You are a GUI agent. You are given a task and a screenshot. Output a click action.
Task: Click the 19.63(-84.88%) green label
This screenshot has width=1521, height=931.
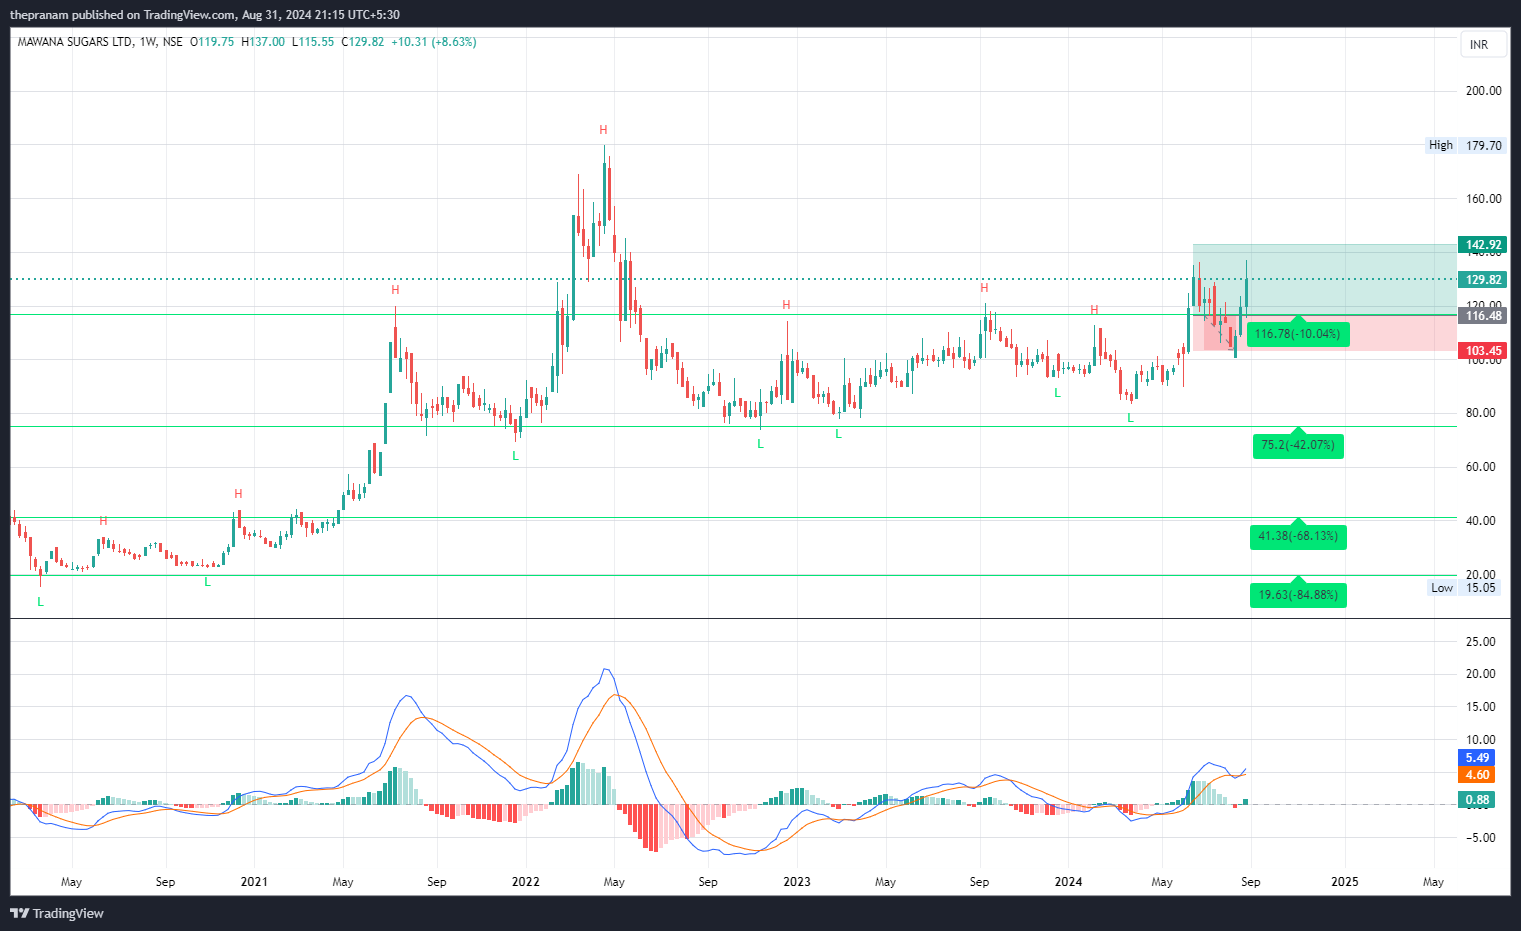click(1298, 595)
